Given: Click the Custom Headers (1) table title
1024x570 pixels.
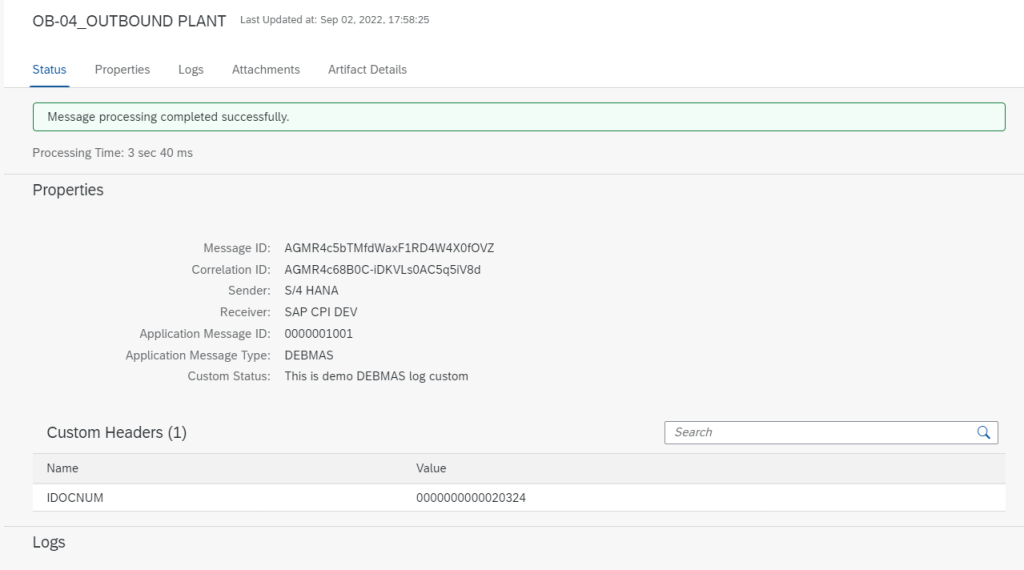Looking at the screenshot, I should point(116,433).
